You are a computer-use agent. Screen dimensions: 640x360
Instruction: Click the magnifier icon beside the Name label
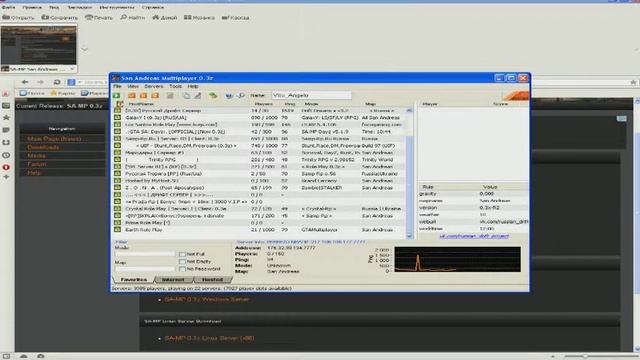tap(241, 96)
